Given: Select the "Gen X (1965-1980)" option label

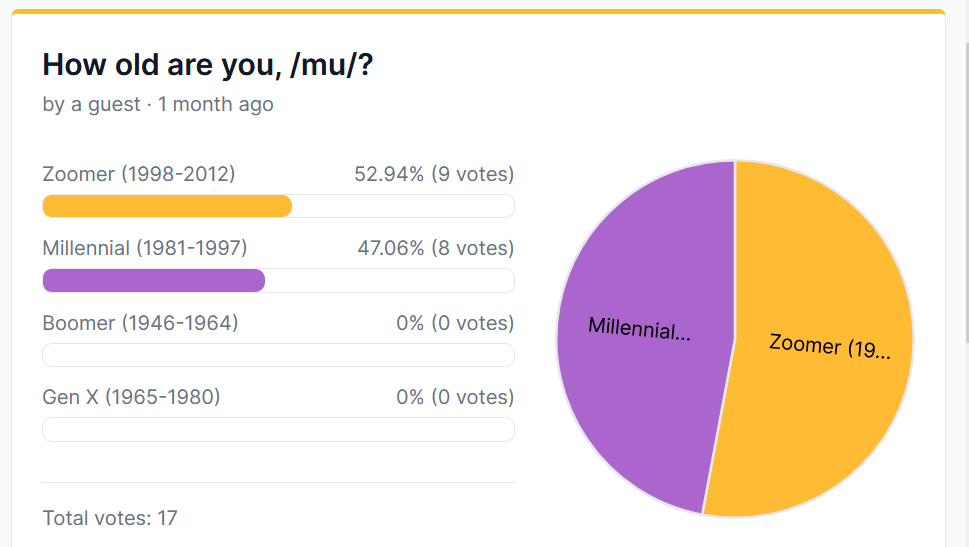Looking at the screenshot, I should point(131,397).
